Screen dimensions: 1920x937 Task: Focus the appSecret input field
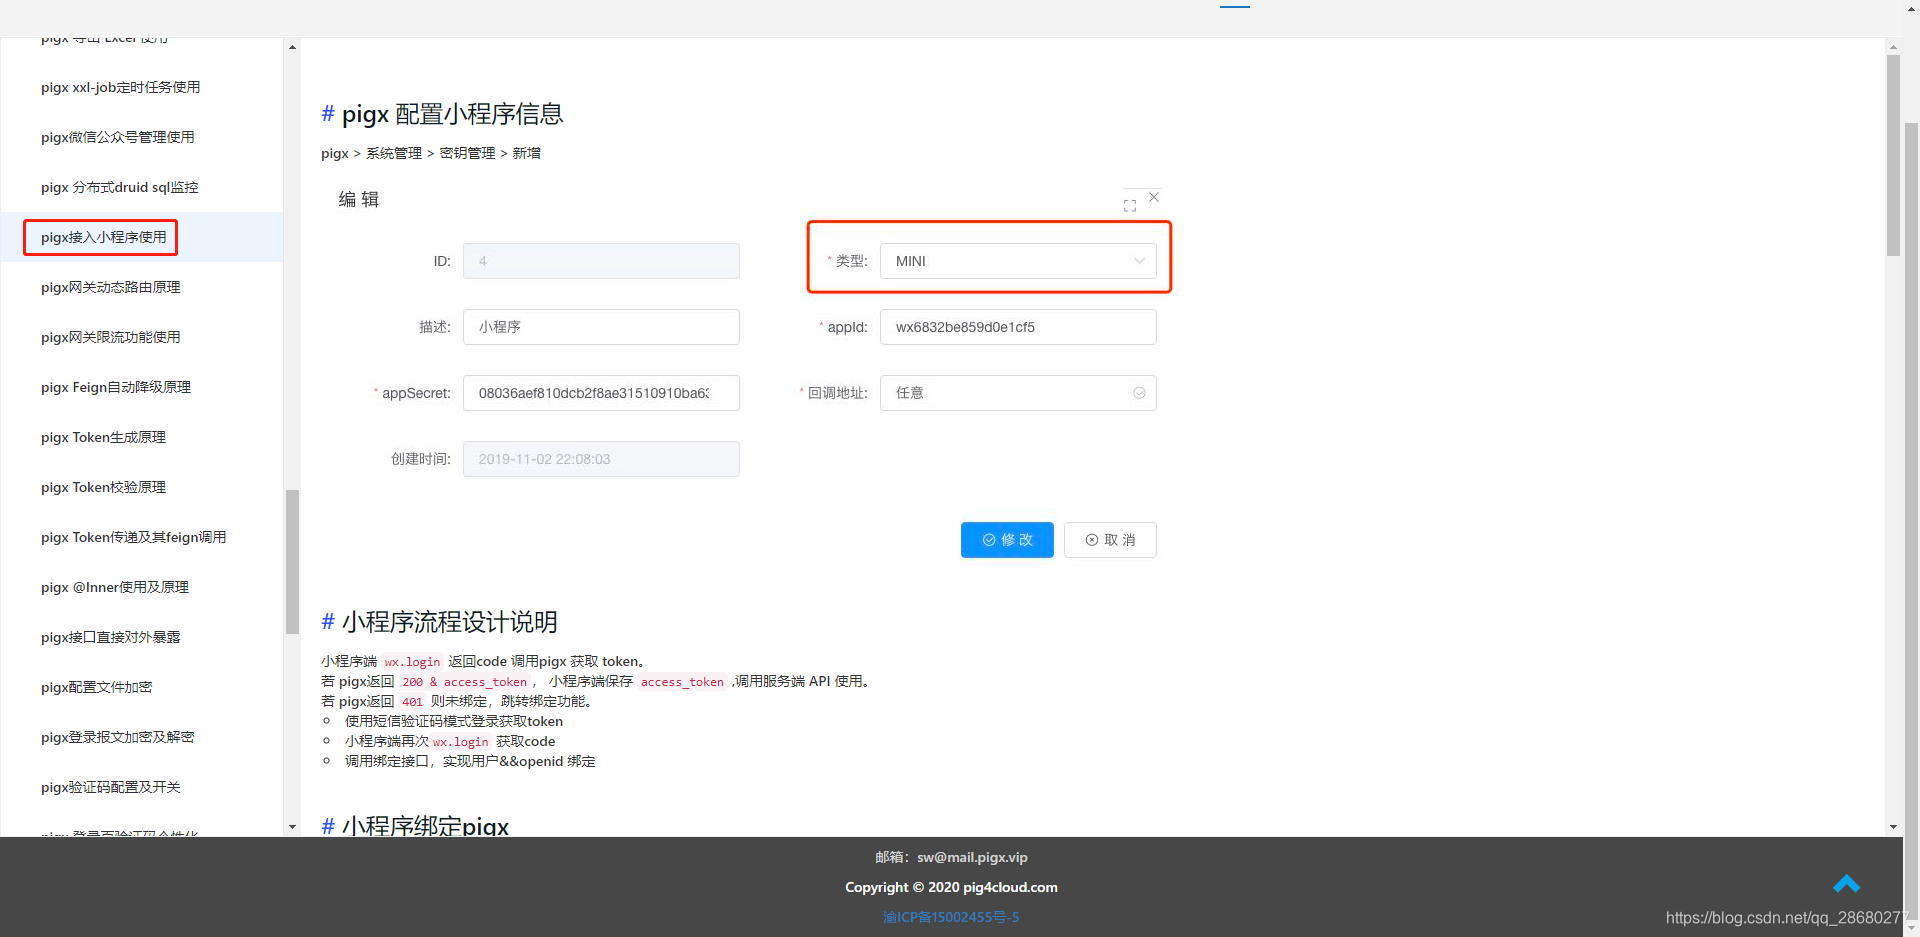pos(601,393)
